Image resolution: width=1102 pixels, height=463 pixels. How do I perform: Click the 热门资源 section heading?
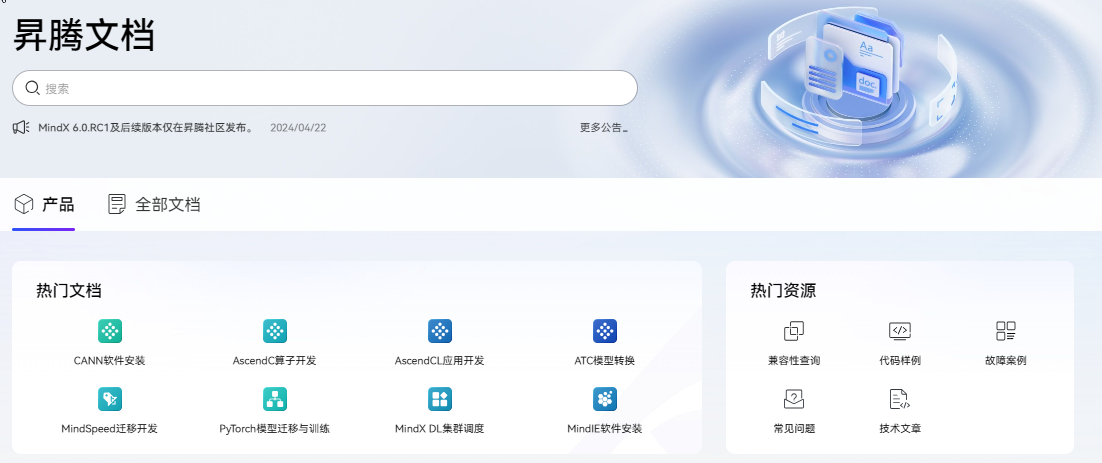(783, 290)
